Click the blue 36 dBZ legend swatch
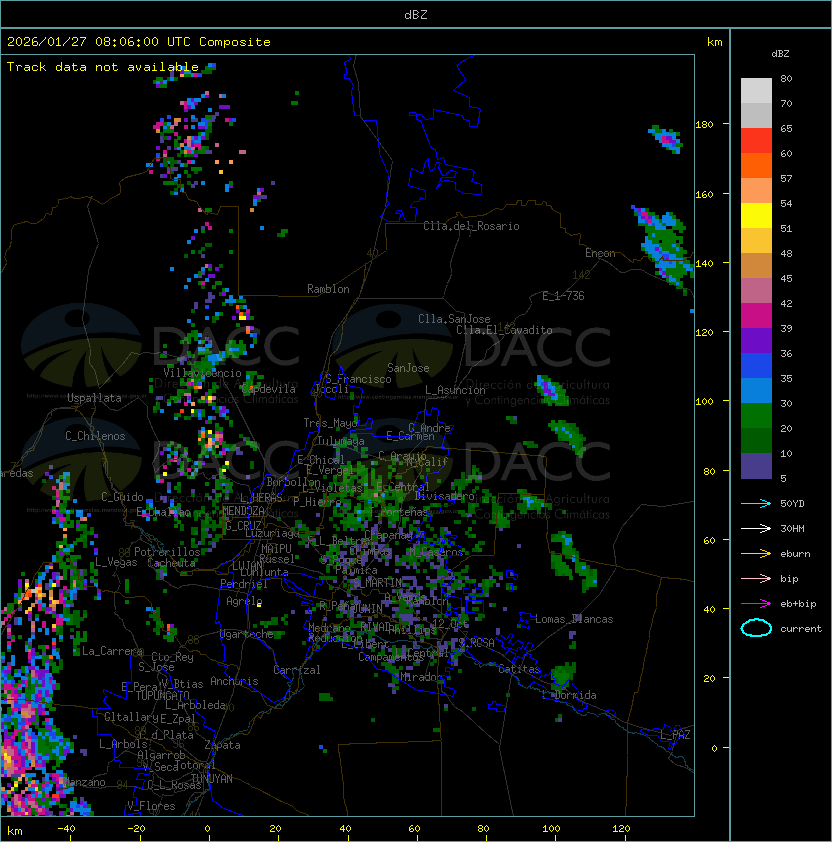The height and width of the screenshot is (842, 832). [x=756, y=366]
